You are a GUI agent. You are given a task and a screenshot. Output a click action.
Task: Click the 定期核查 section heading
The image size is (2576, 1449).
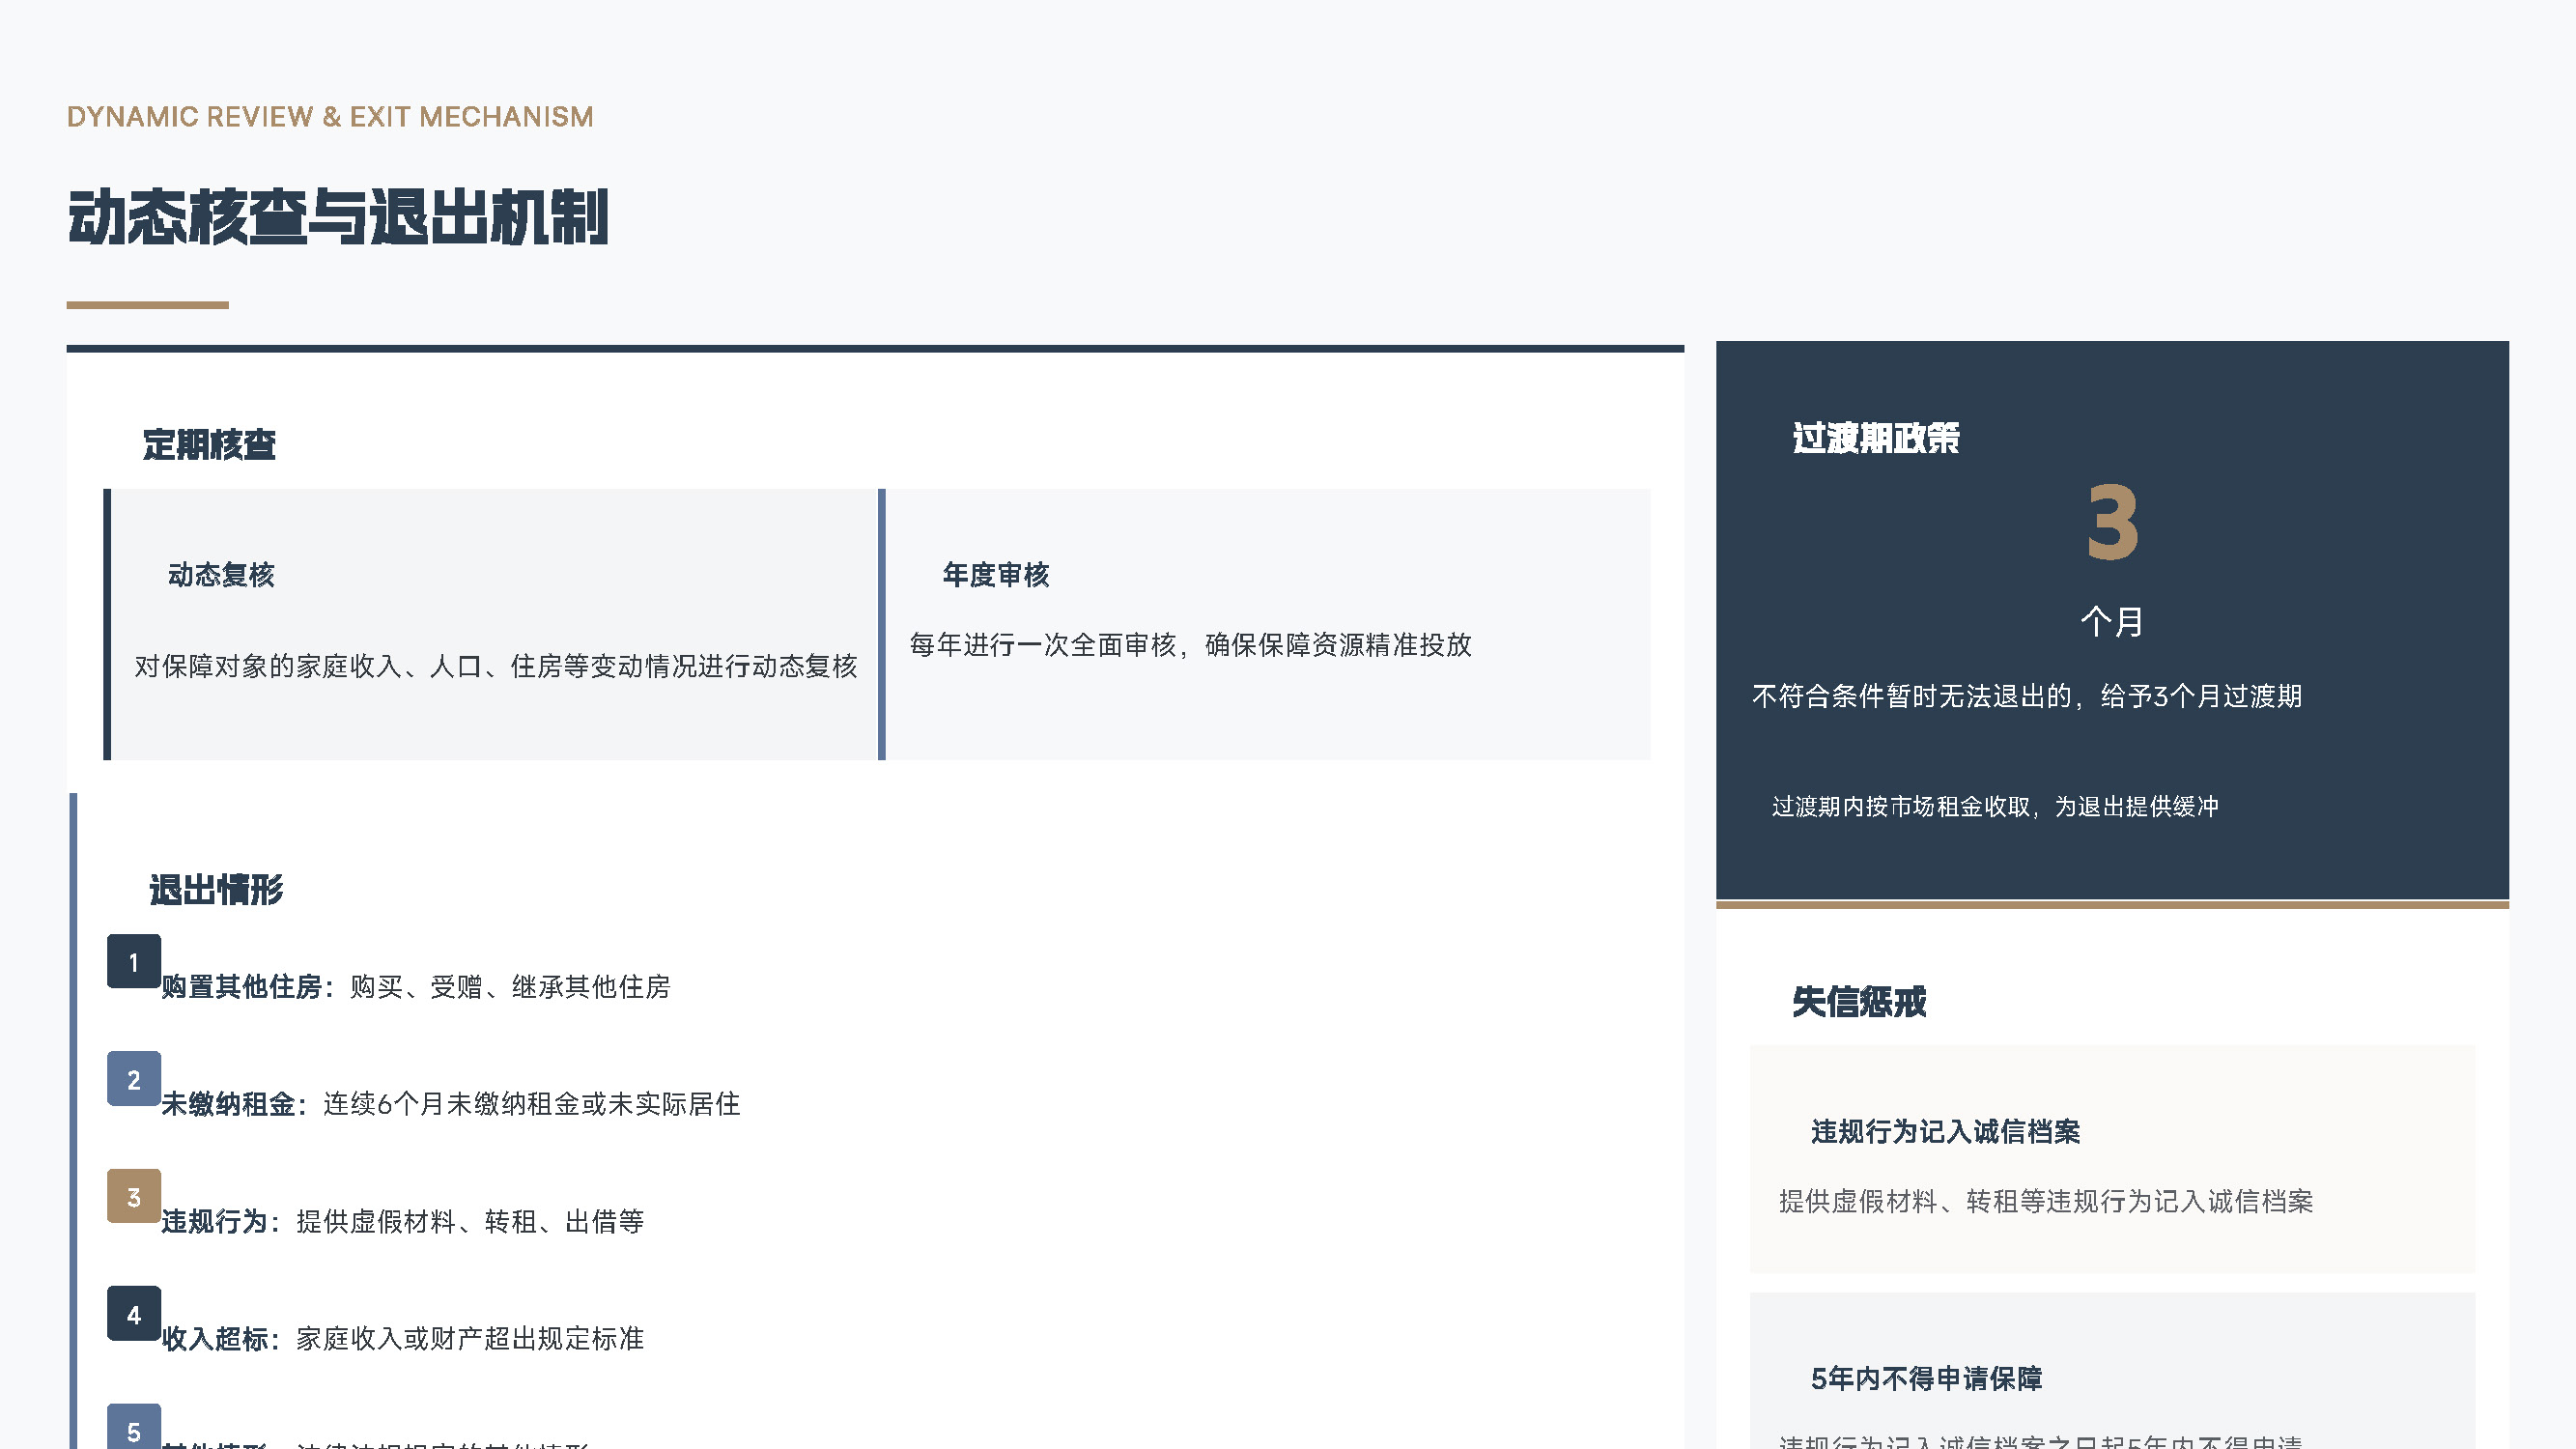[x=209, y=445]
